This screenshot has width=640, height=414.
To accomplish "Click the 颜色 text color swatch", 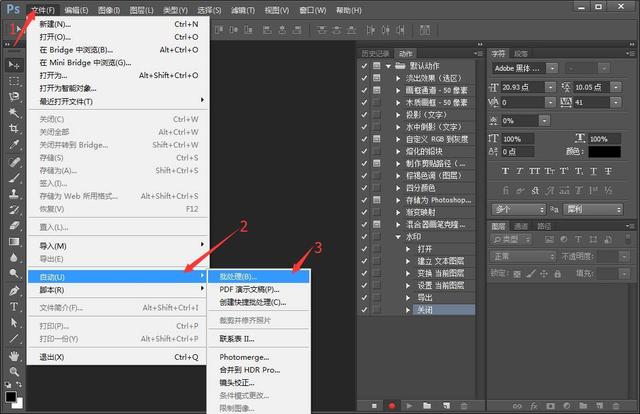I will (x=604, y=151).
